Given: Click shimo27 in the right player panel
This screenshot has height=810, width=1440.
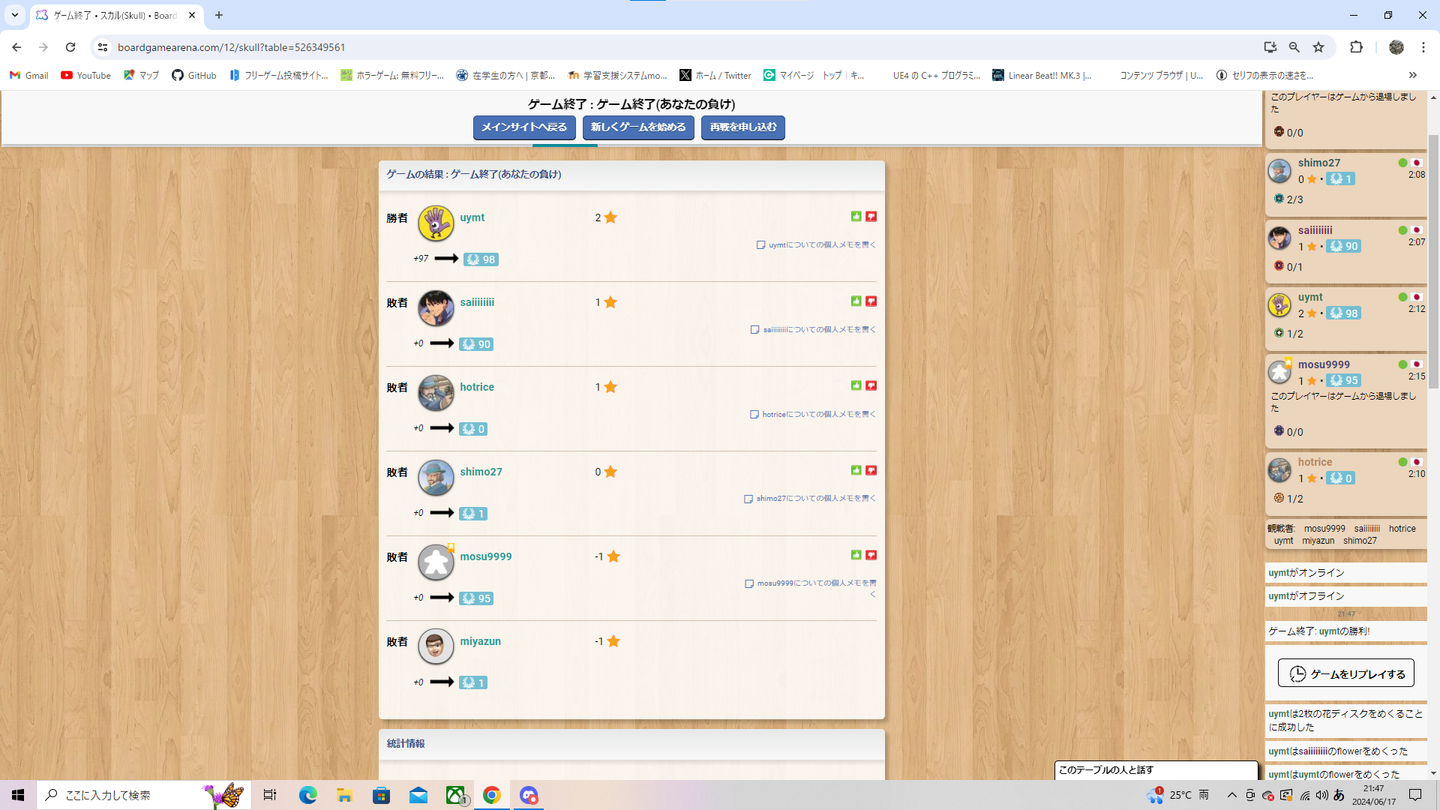Looking at the screenshot, I should pyautogui.click(x=1319, y=163).
